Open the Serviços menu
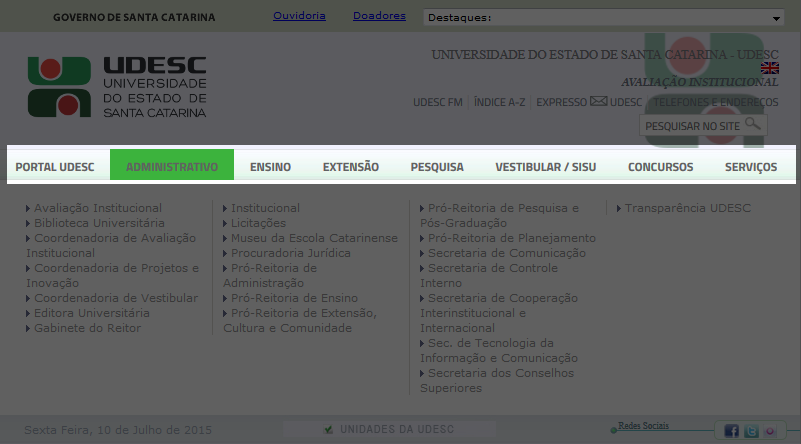The width and height of the screenshot is (801, 444). click(751, 167)
